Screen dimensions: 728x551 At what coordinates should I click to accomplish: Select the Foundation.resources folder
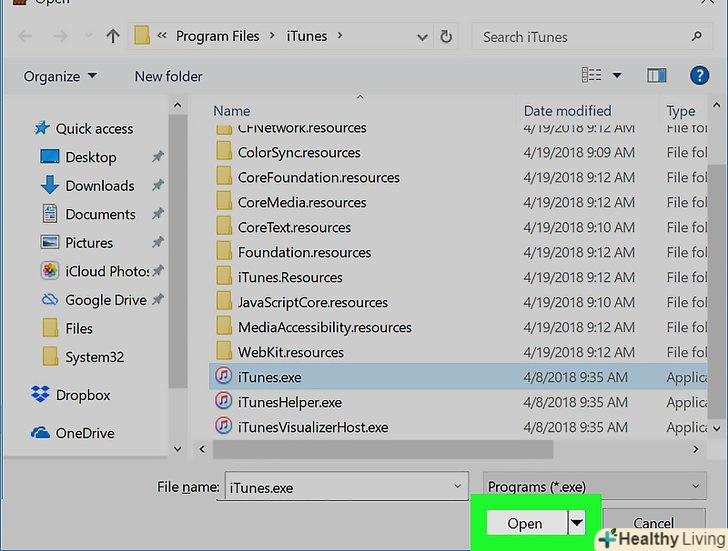pyautogui.click(x=304, y=253)
